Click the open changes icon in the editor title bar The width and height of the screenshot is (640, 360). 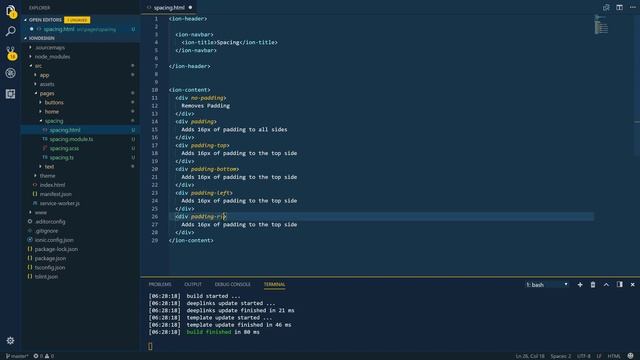[606, 7]
